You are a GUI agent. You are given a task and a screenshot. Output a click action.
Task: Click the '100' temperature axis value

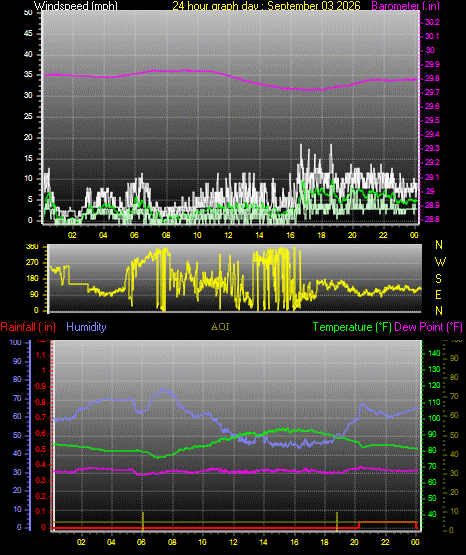[435, 418]
